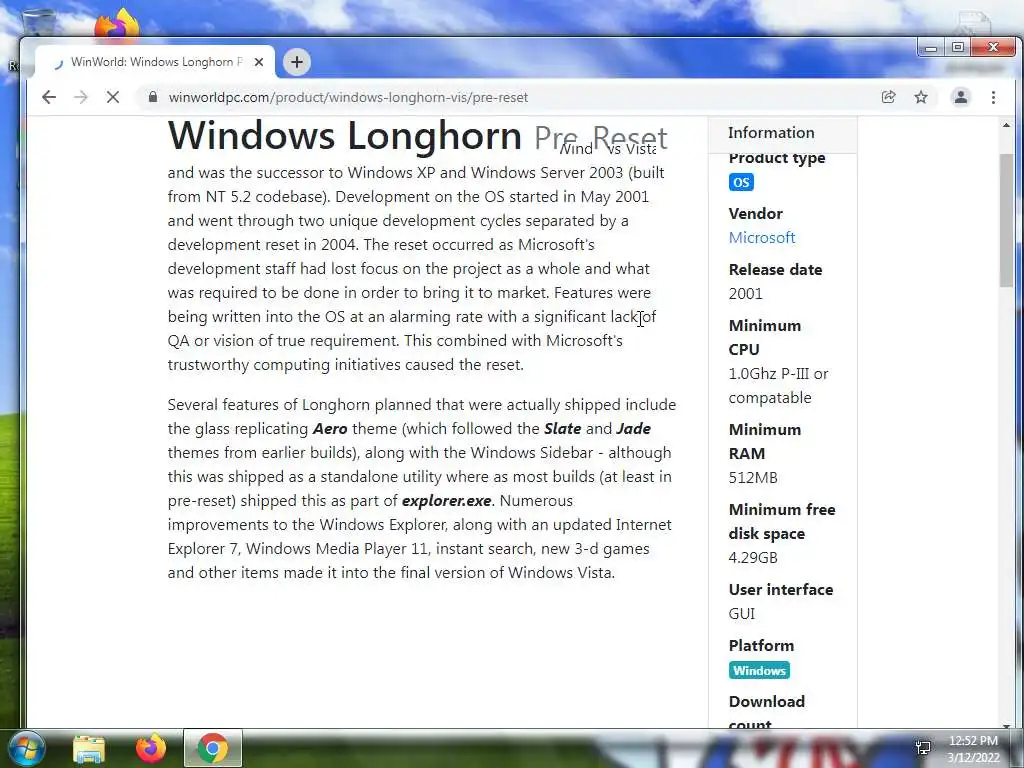This screenshot has width=1024, height=768.
Task: Click the padlock site info icon
Action: [x=153, y=97]
